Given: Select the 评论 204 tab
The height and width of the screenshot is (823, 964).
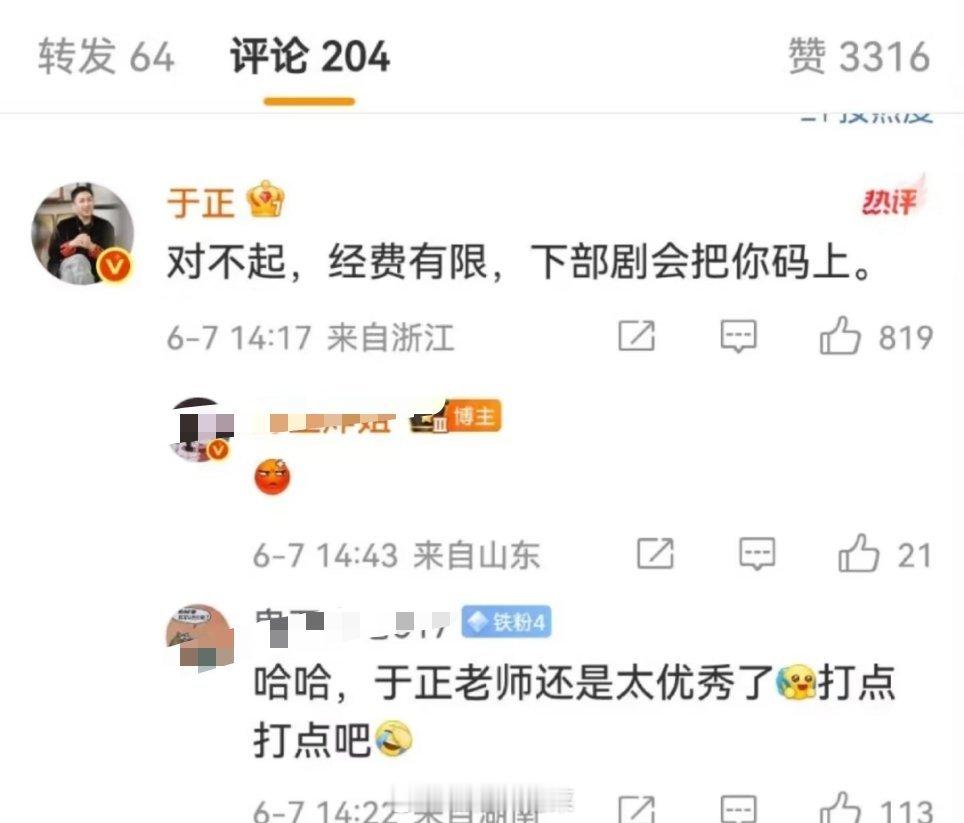Looking at the screenshot, I should [310, 56].
